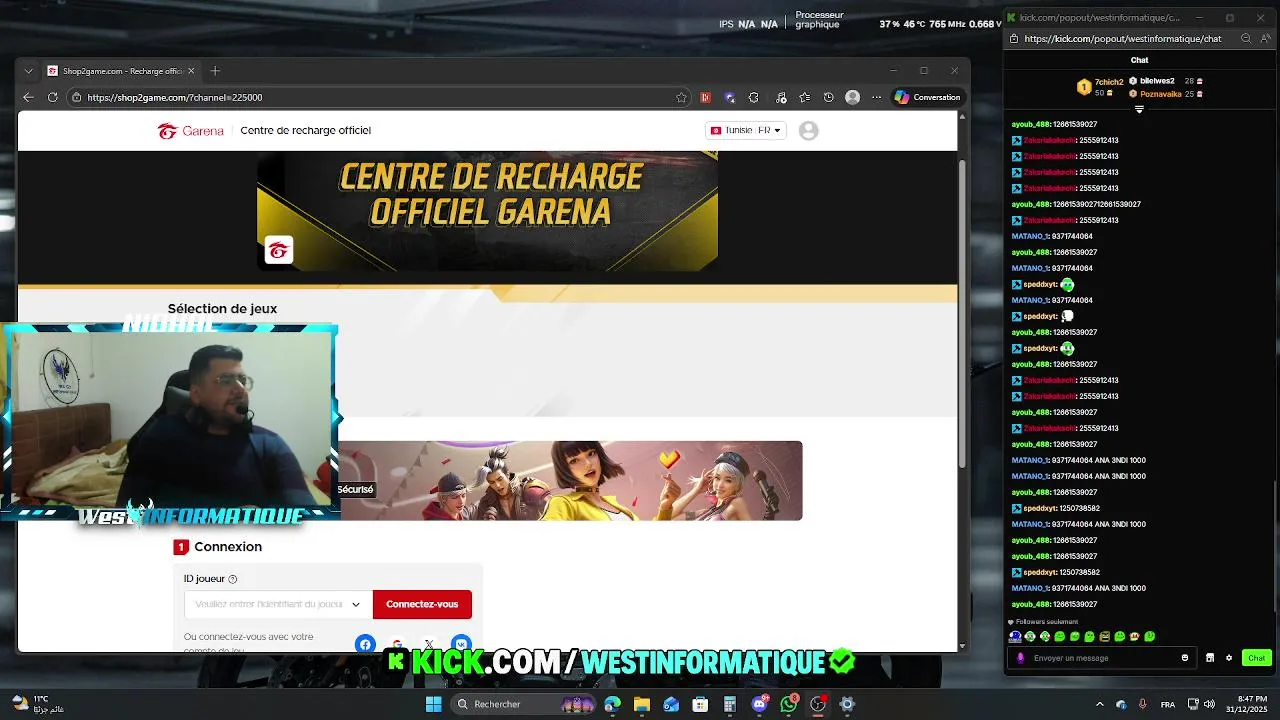Open File Explorer from the taskbar

(x=642, y=704)
